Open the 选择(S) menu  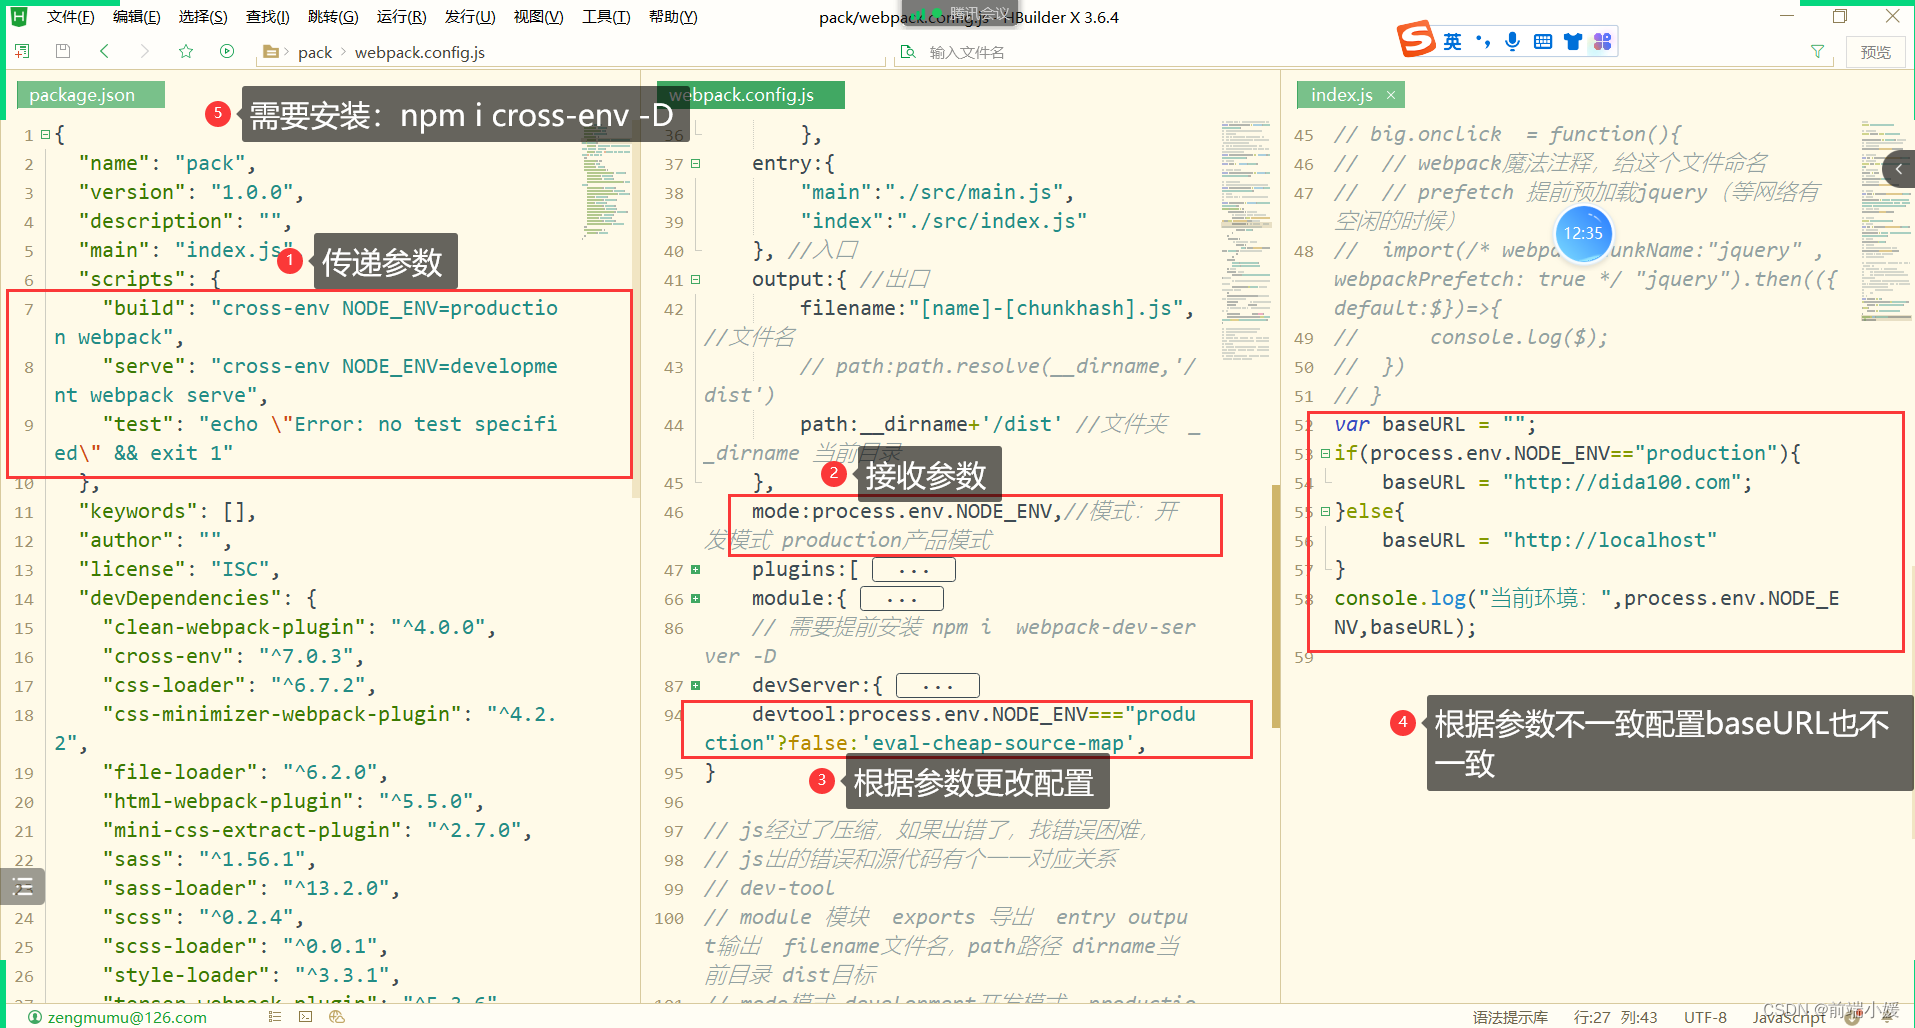pyautogui.click(x=203, y=17)
